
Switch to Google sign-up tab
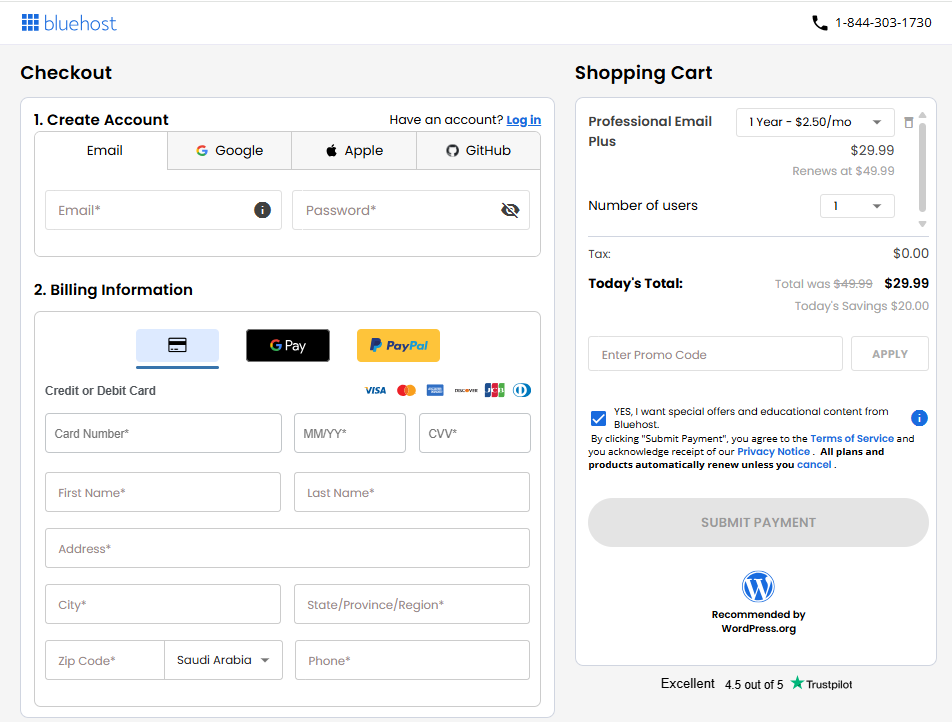(230, 151)
